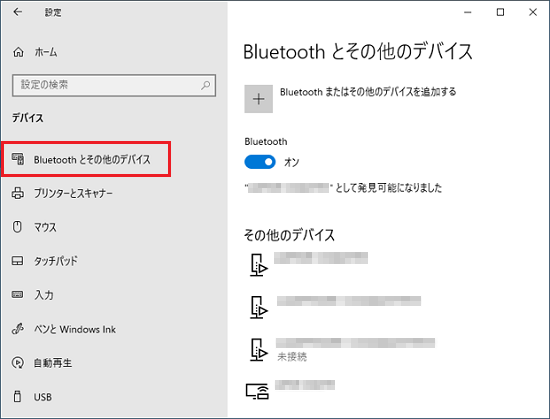The width and height of the screenshot is (550, 419).
Task: Click the keyboard icon beside 入力
Action: tap(18, 295)
